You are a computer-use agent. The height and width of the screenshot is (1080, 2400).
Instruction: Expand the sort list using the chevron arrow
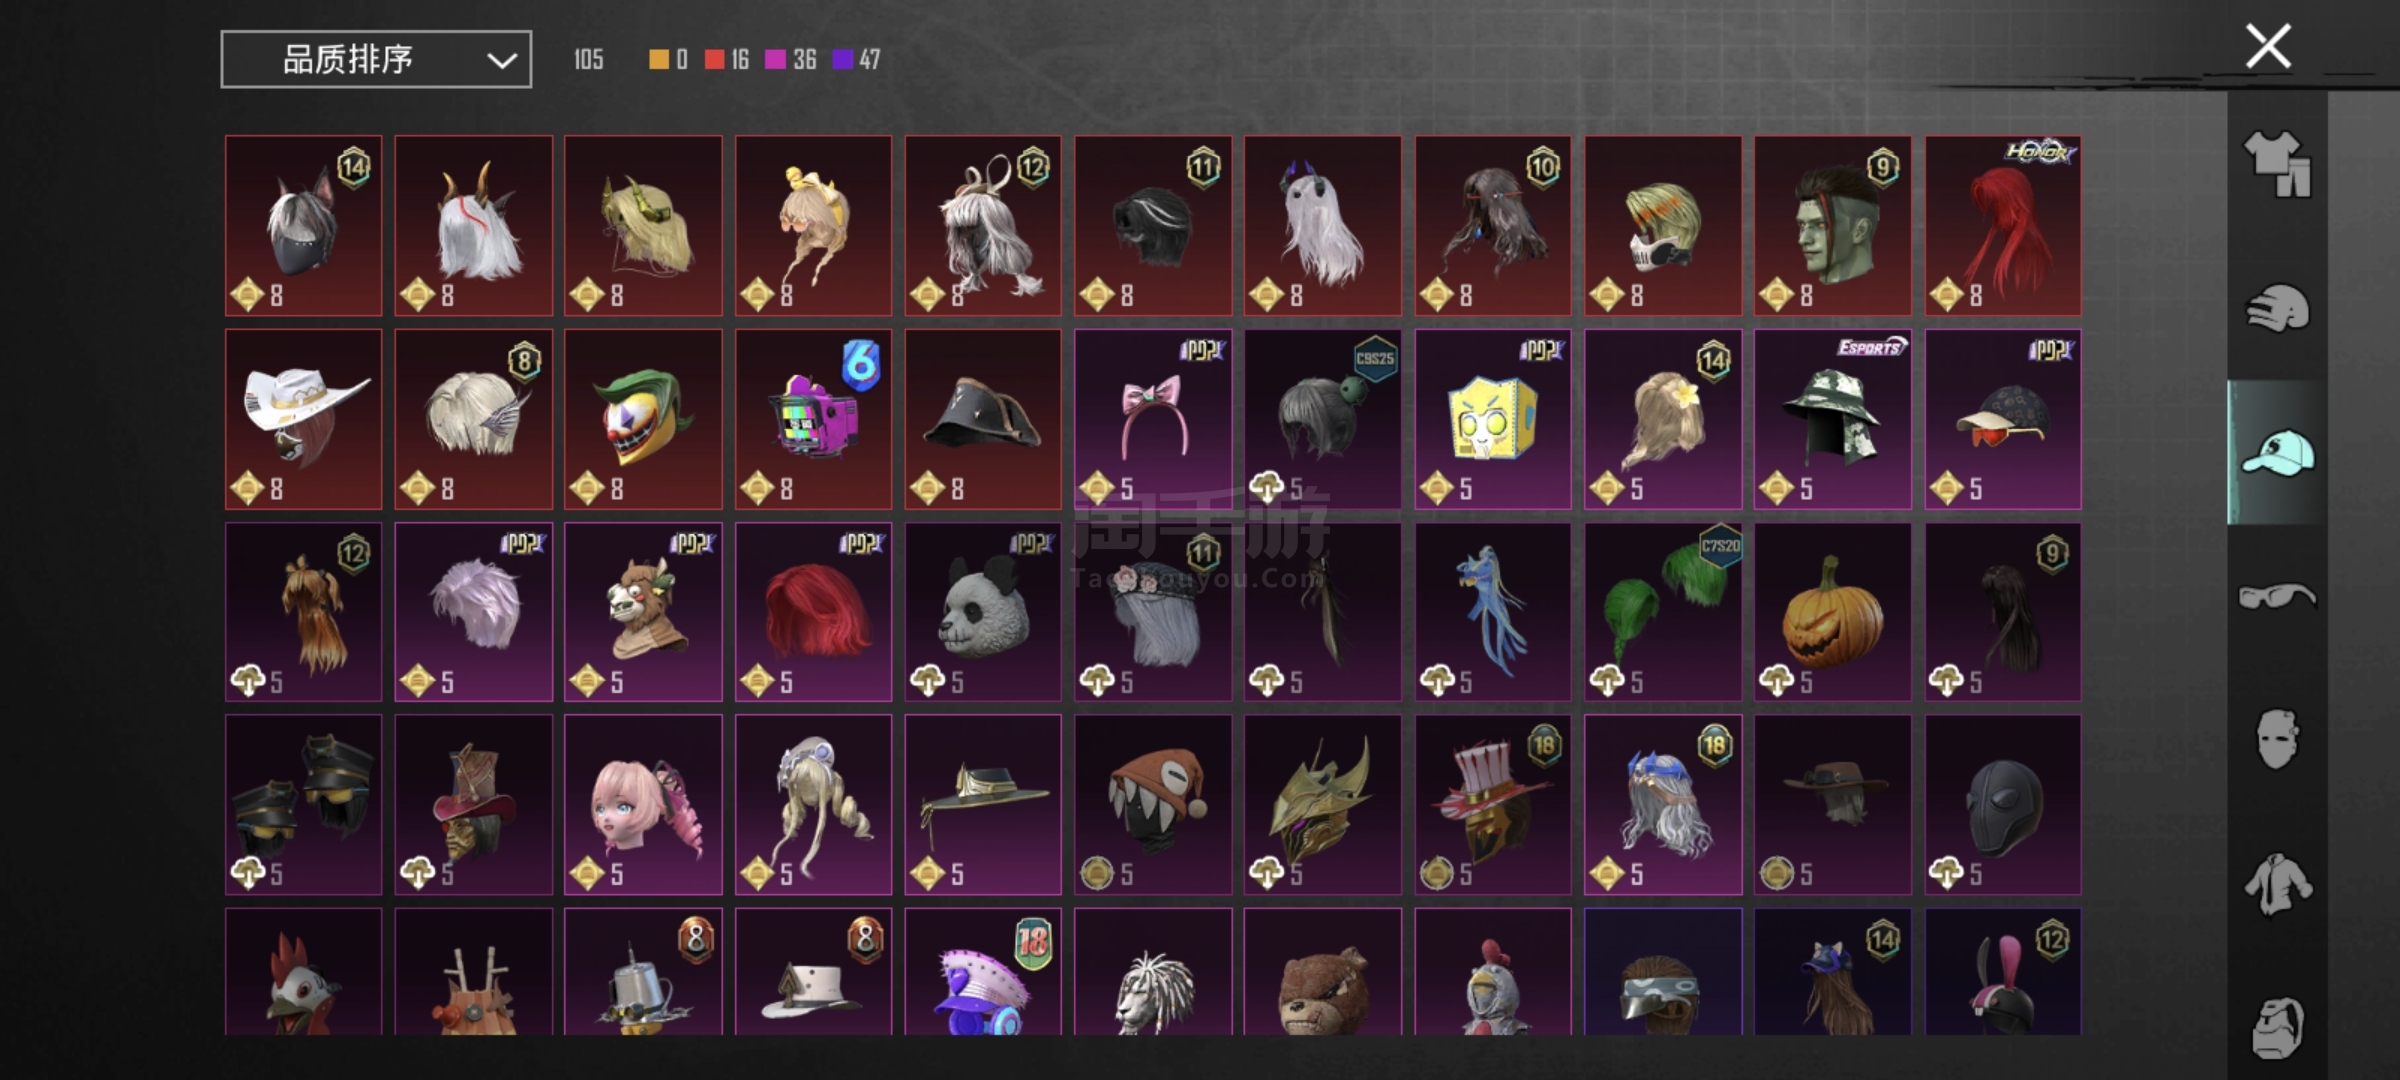[501, 61]
